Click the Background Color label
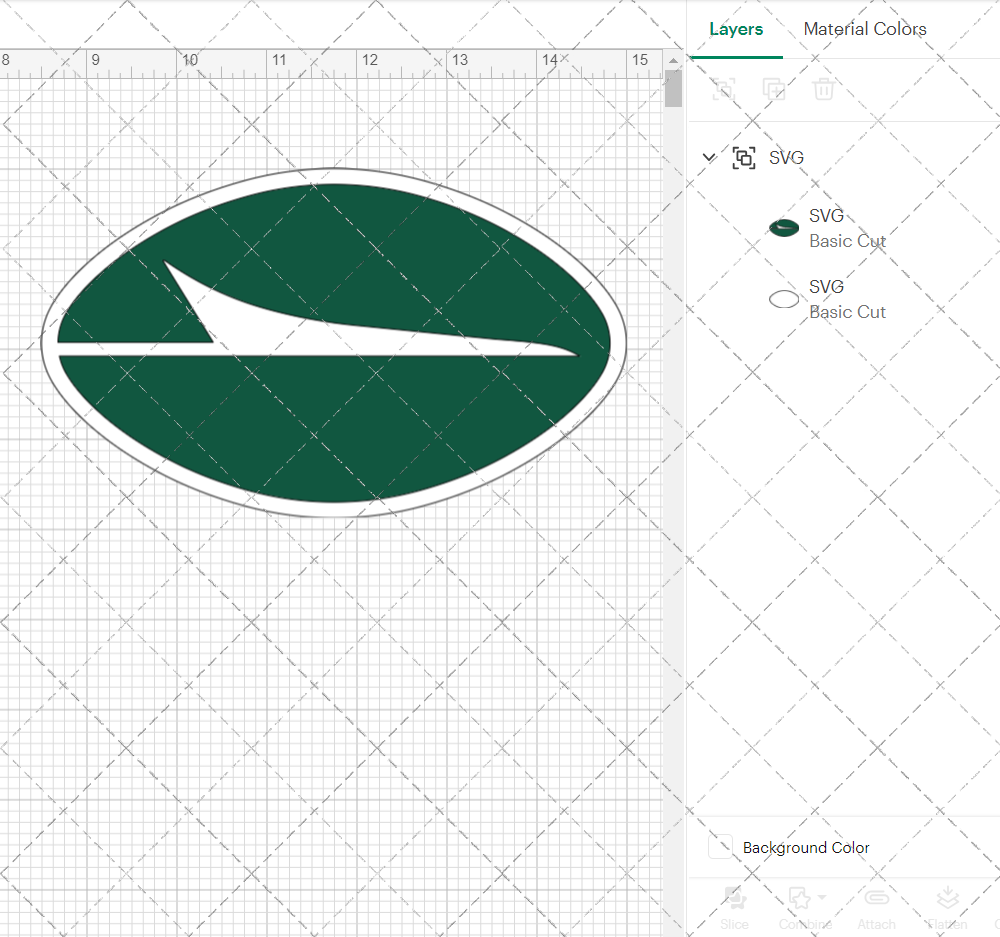 pos(805,848)
